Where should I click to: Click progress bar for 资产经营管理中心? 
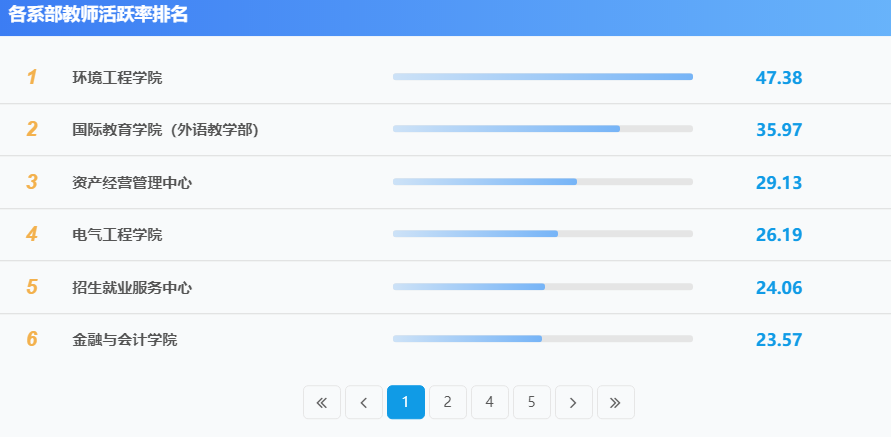(543, 182)
